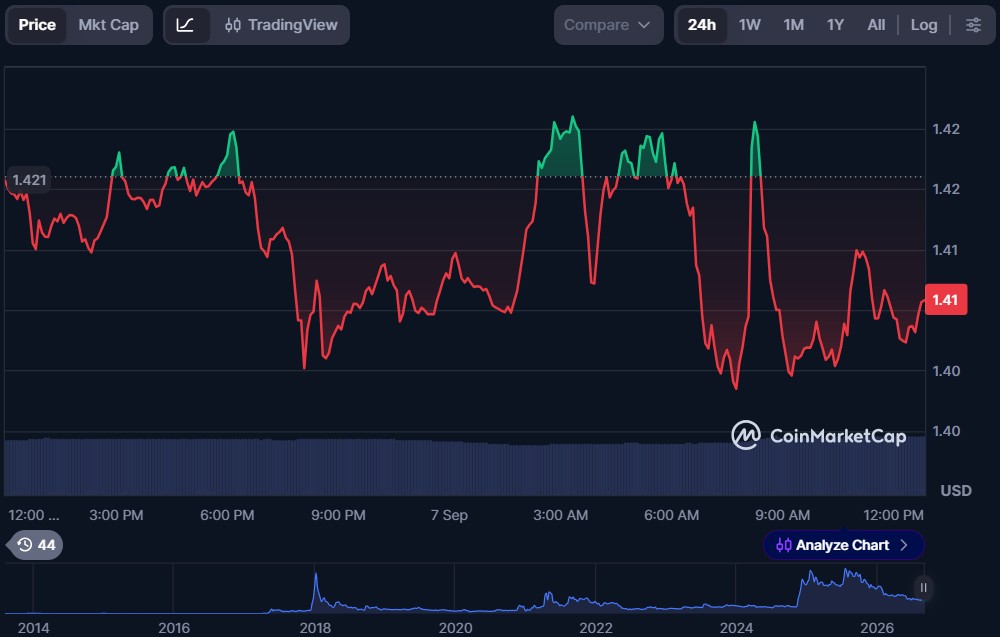1000x637 pixels.
Task: Switch to Mkt Cap view
Action: click(108, 25)
